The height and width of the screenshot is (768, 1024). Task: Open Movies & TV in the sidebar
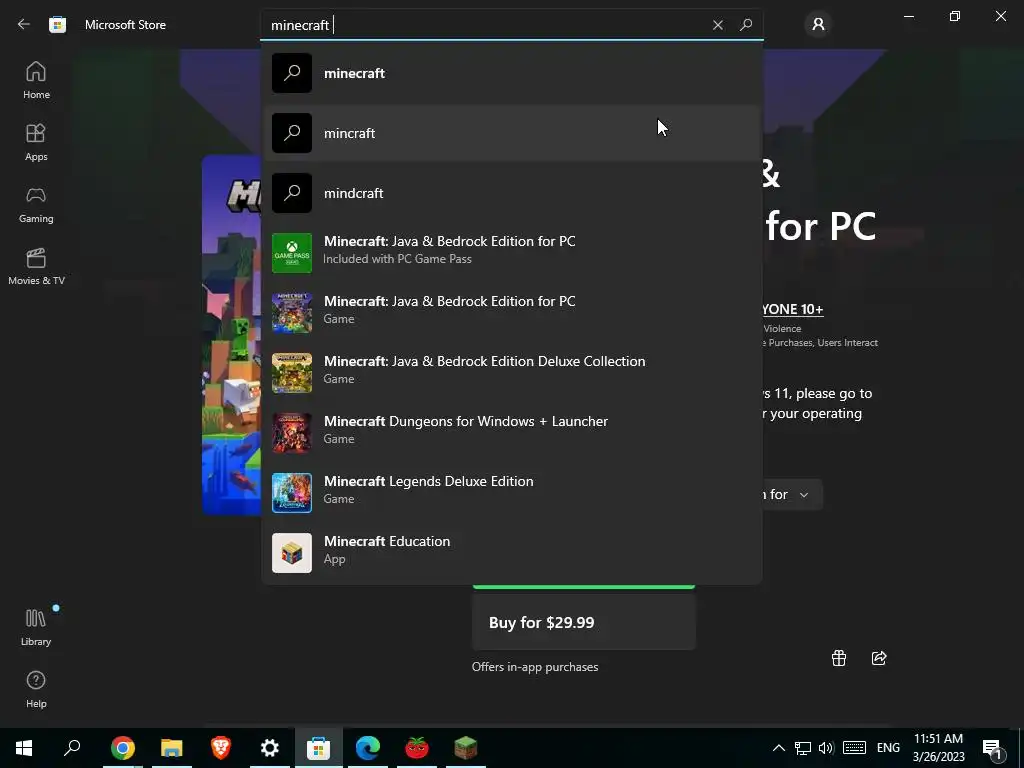click(x=37, y=266)
